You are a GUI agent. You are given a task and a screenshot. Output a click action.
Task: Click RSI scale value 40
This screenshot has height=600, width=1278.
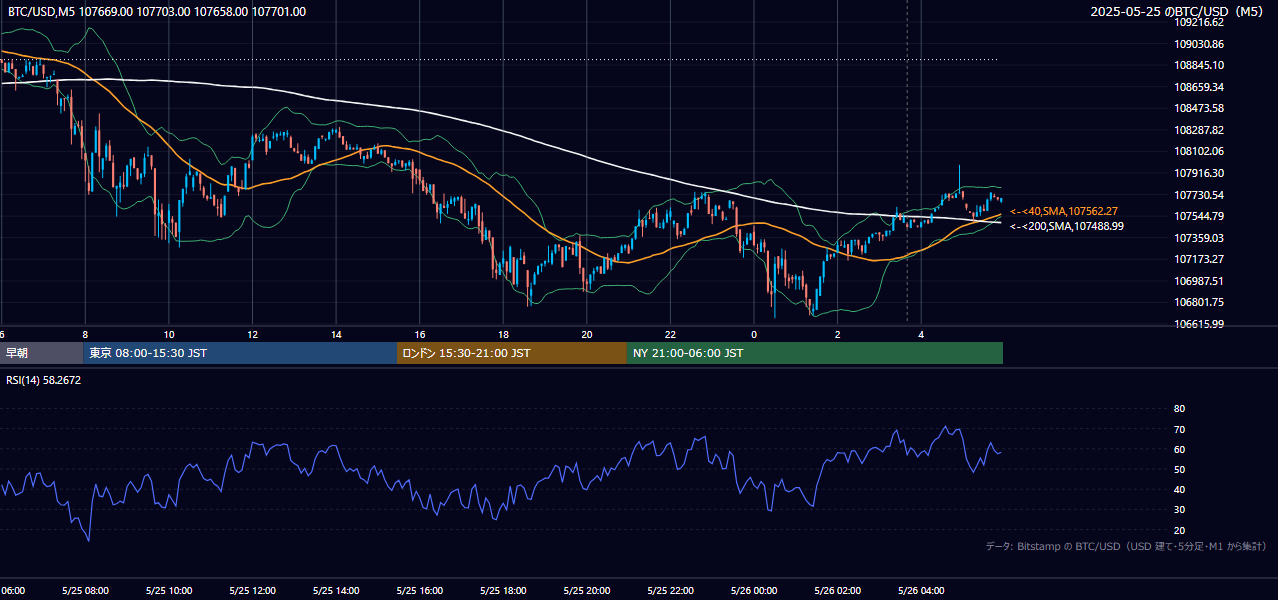click(x=1179, y=489)
